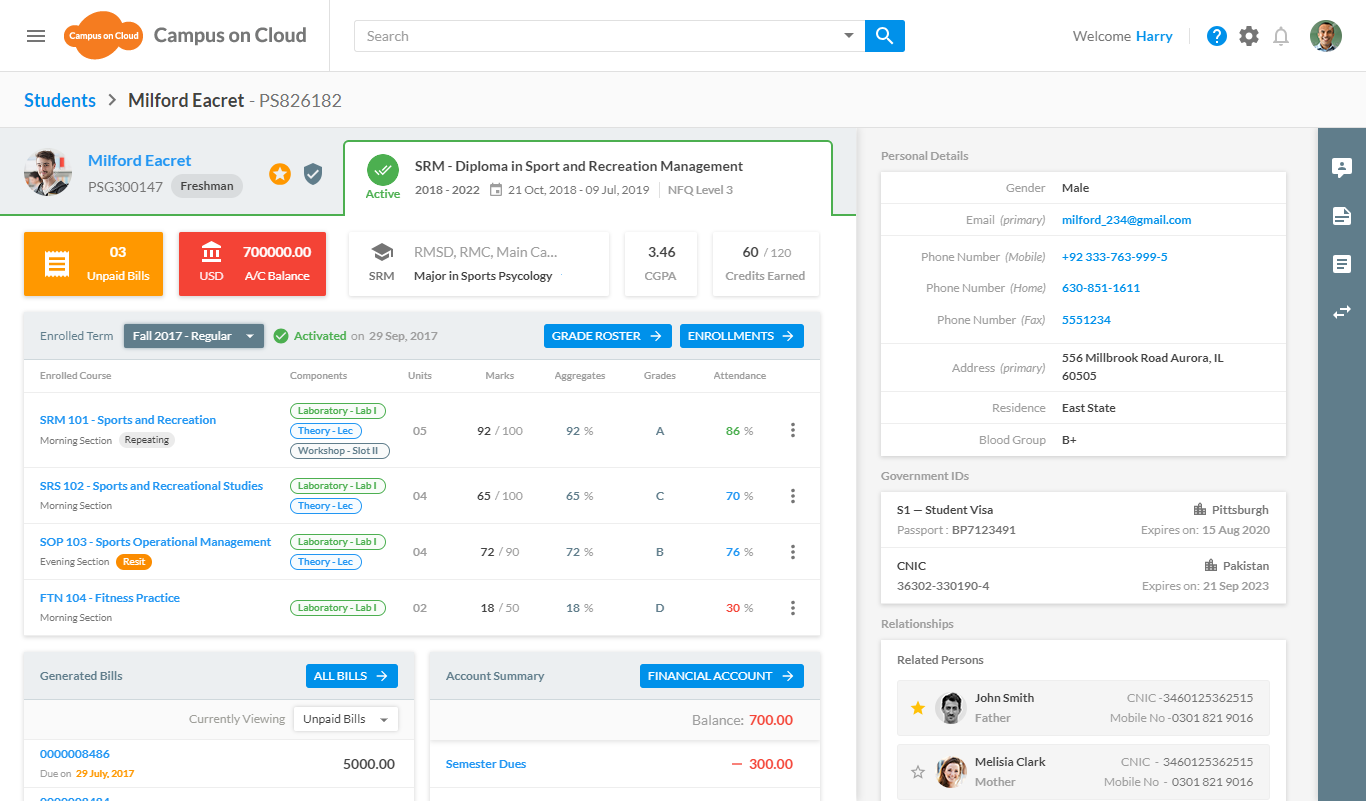Open the options menu for SRM 101 row

click(793, 430)
